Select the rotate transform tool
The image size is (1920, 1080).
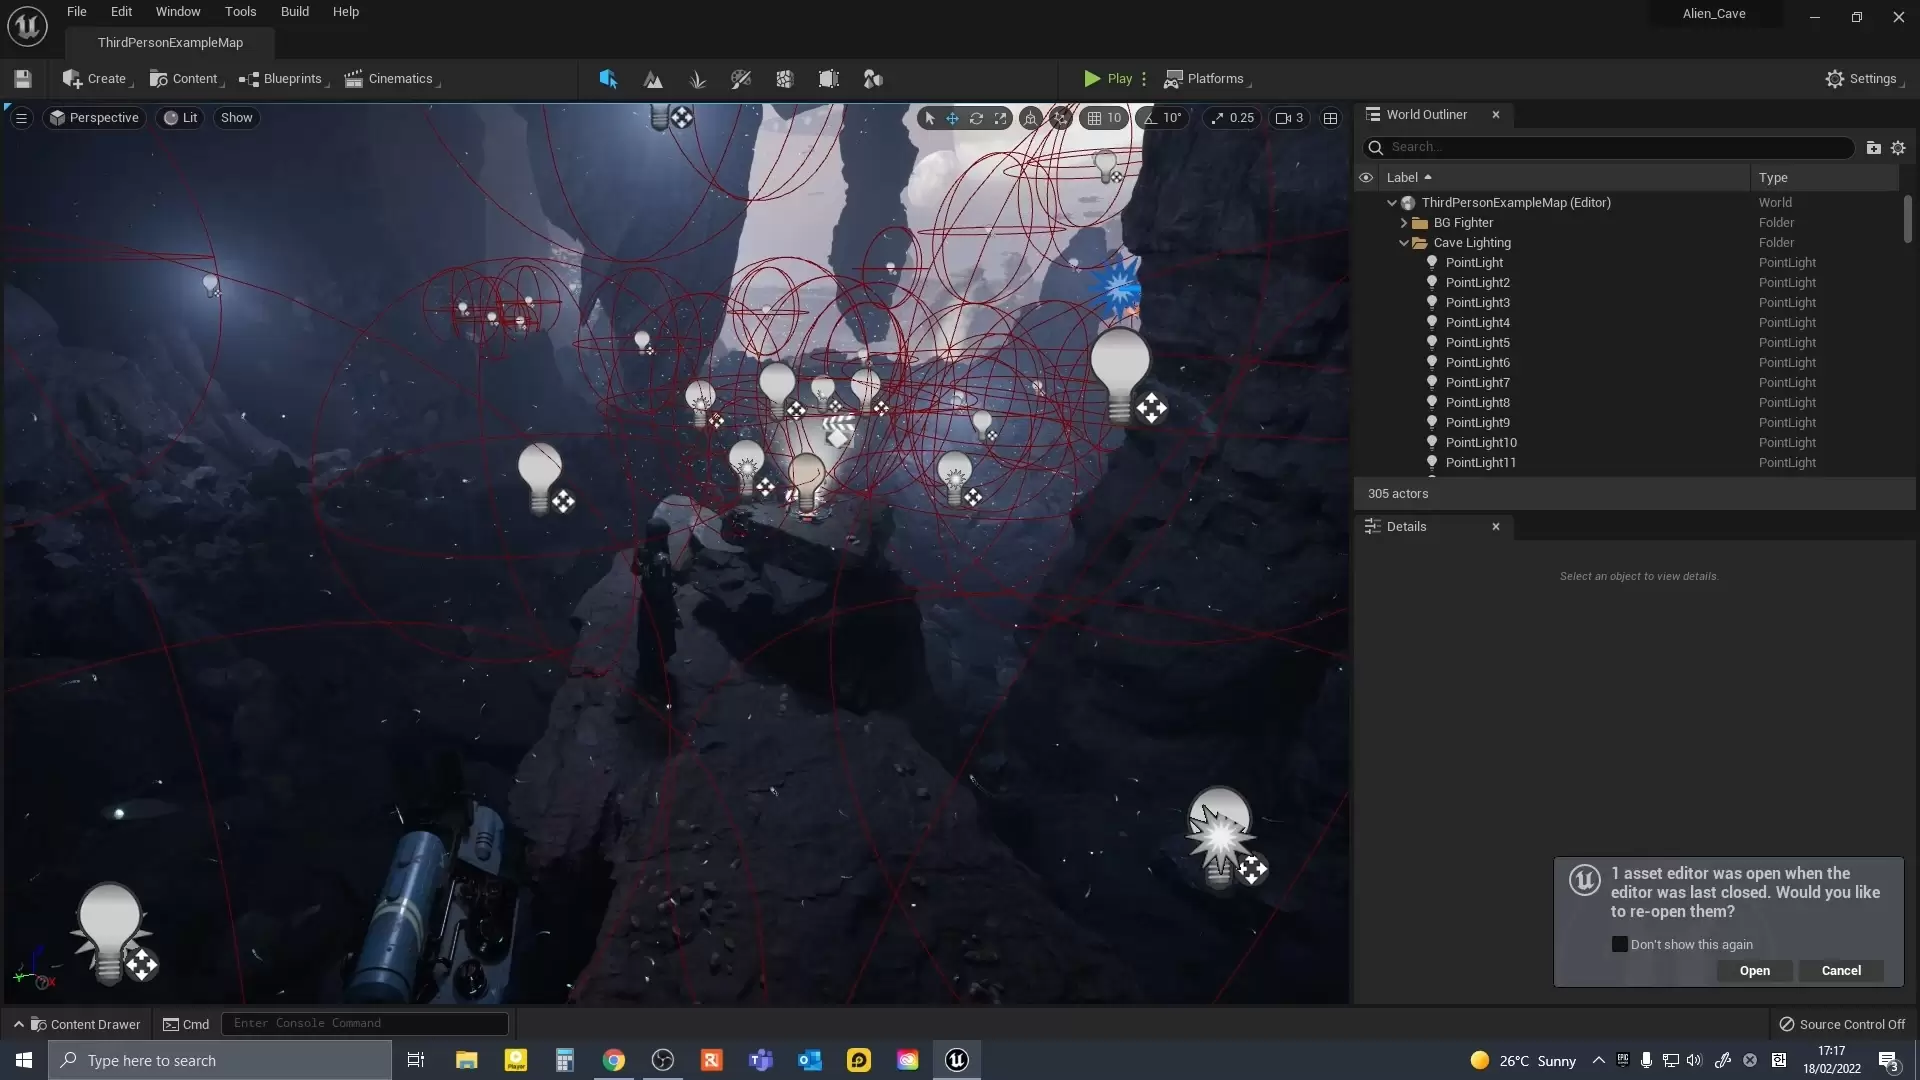[x=976, y=118]
